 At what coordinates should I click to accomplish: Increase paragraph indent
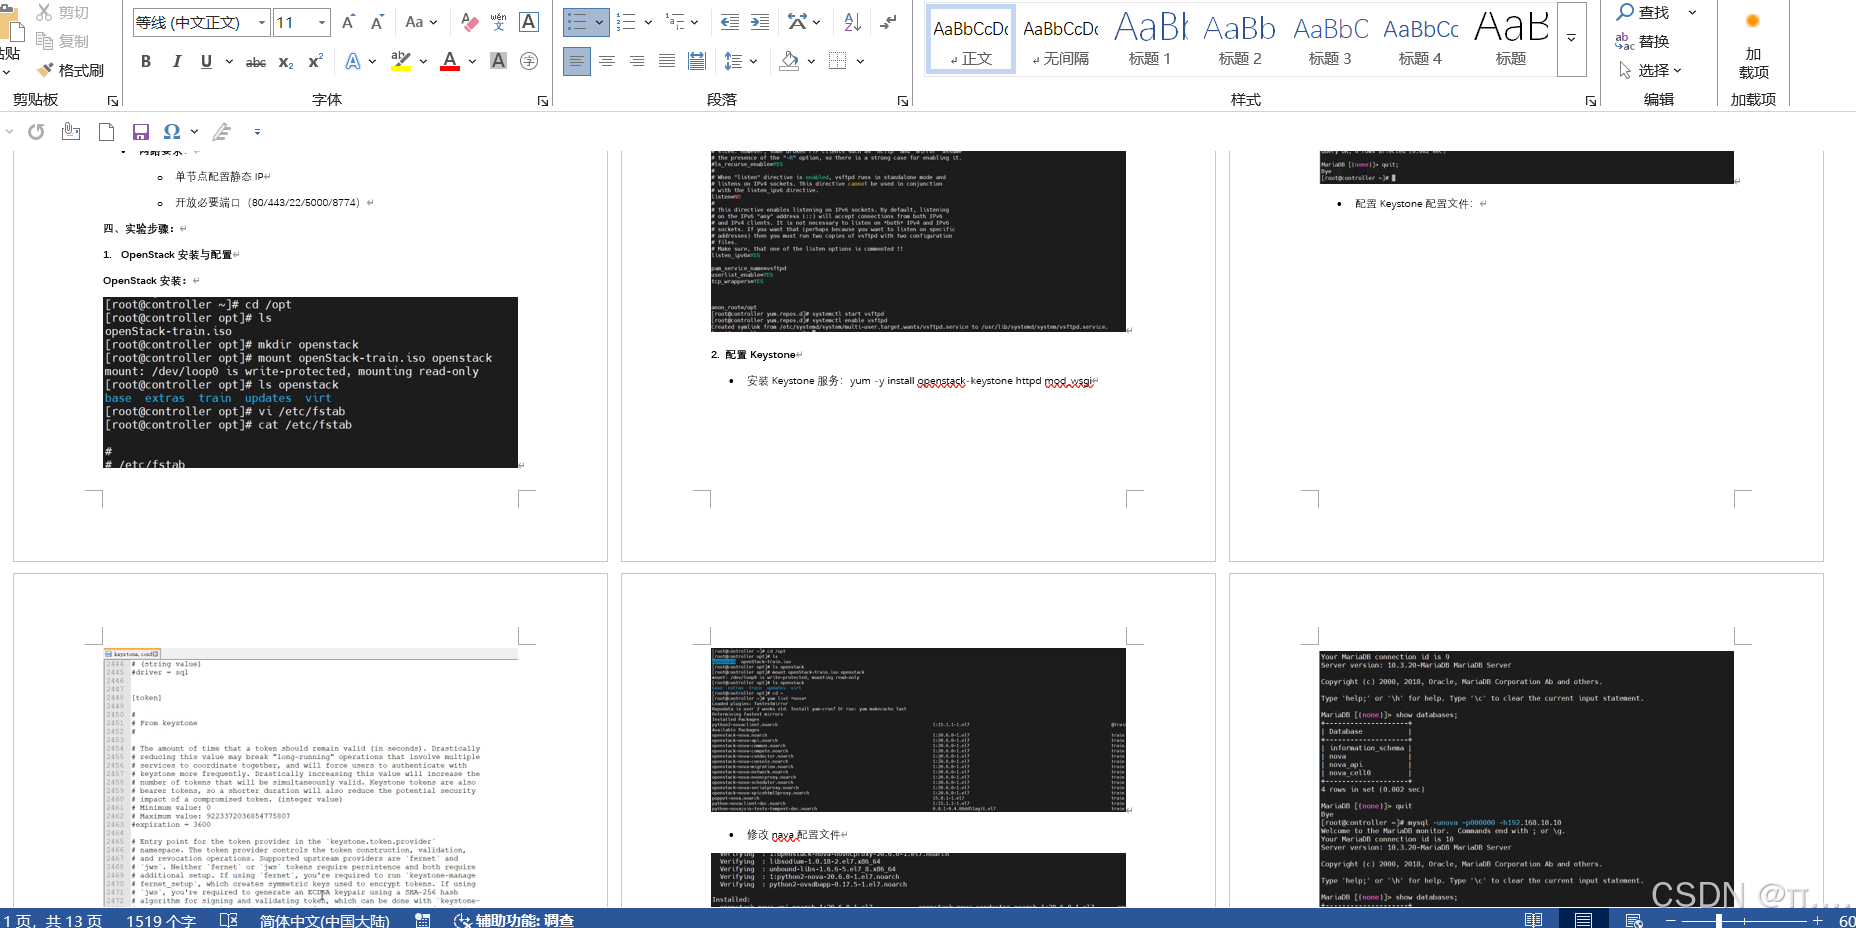point(760,22)
